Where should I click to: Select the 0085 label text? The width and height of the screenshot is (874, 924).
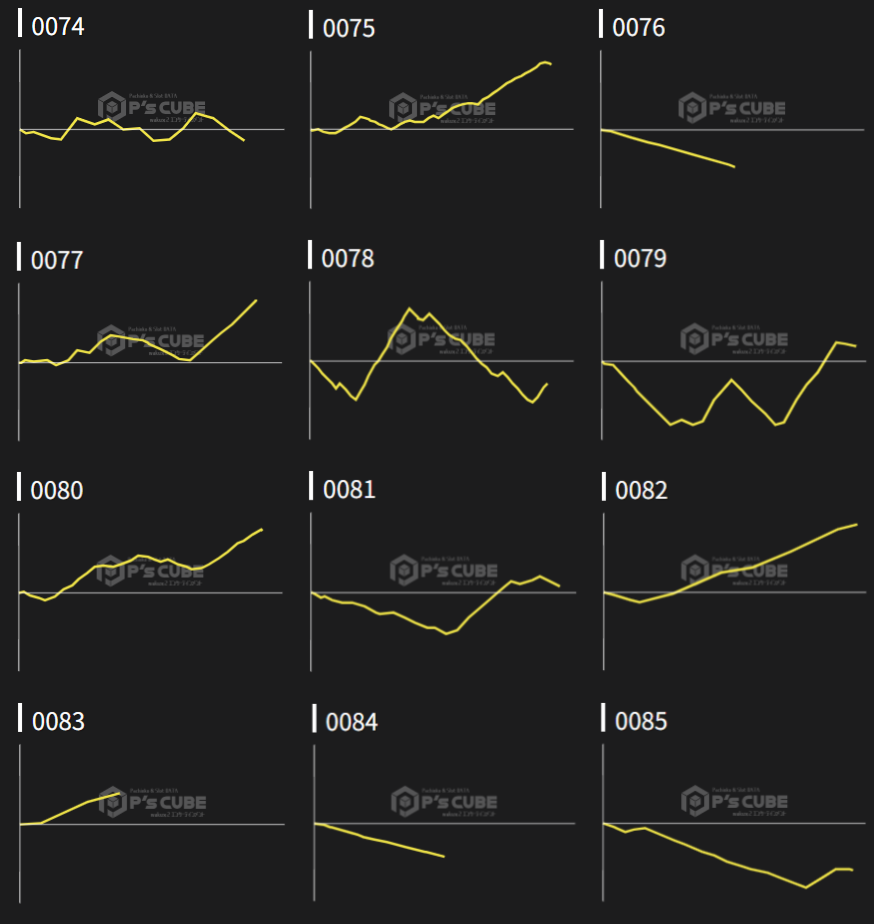coord(641,721)
